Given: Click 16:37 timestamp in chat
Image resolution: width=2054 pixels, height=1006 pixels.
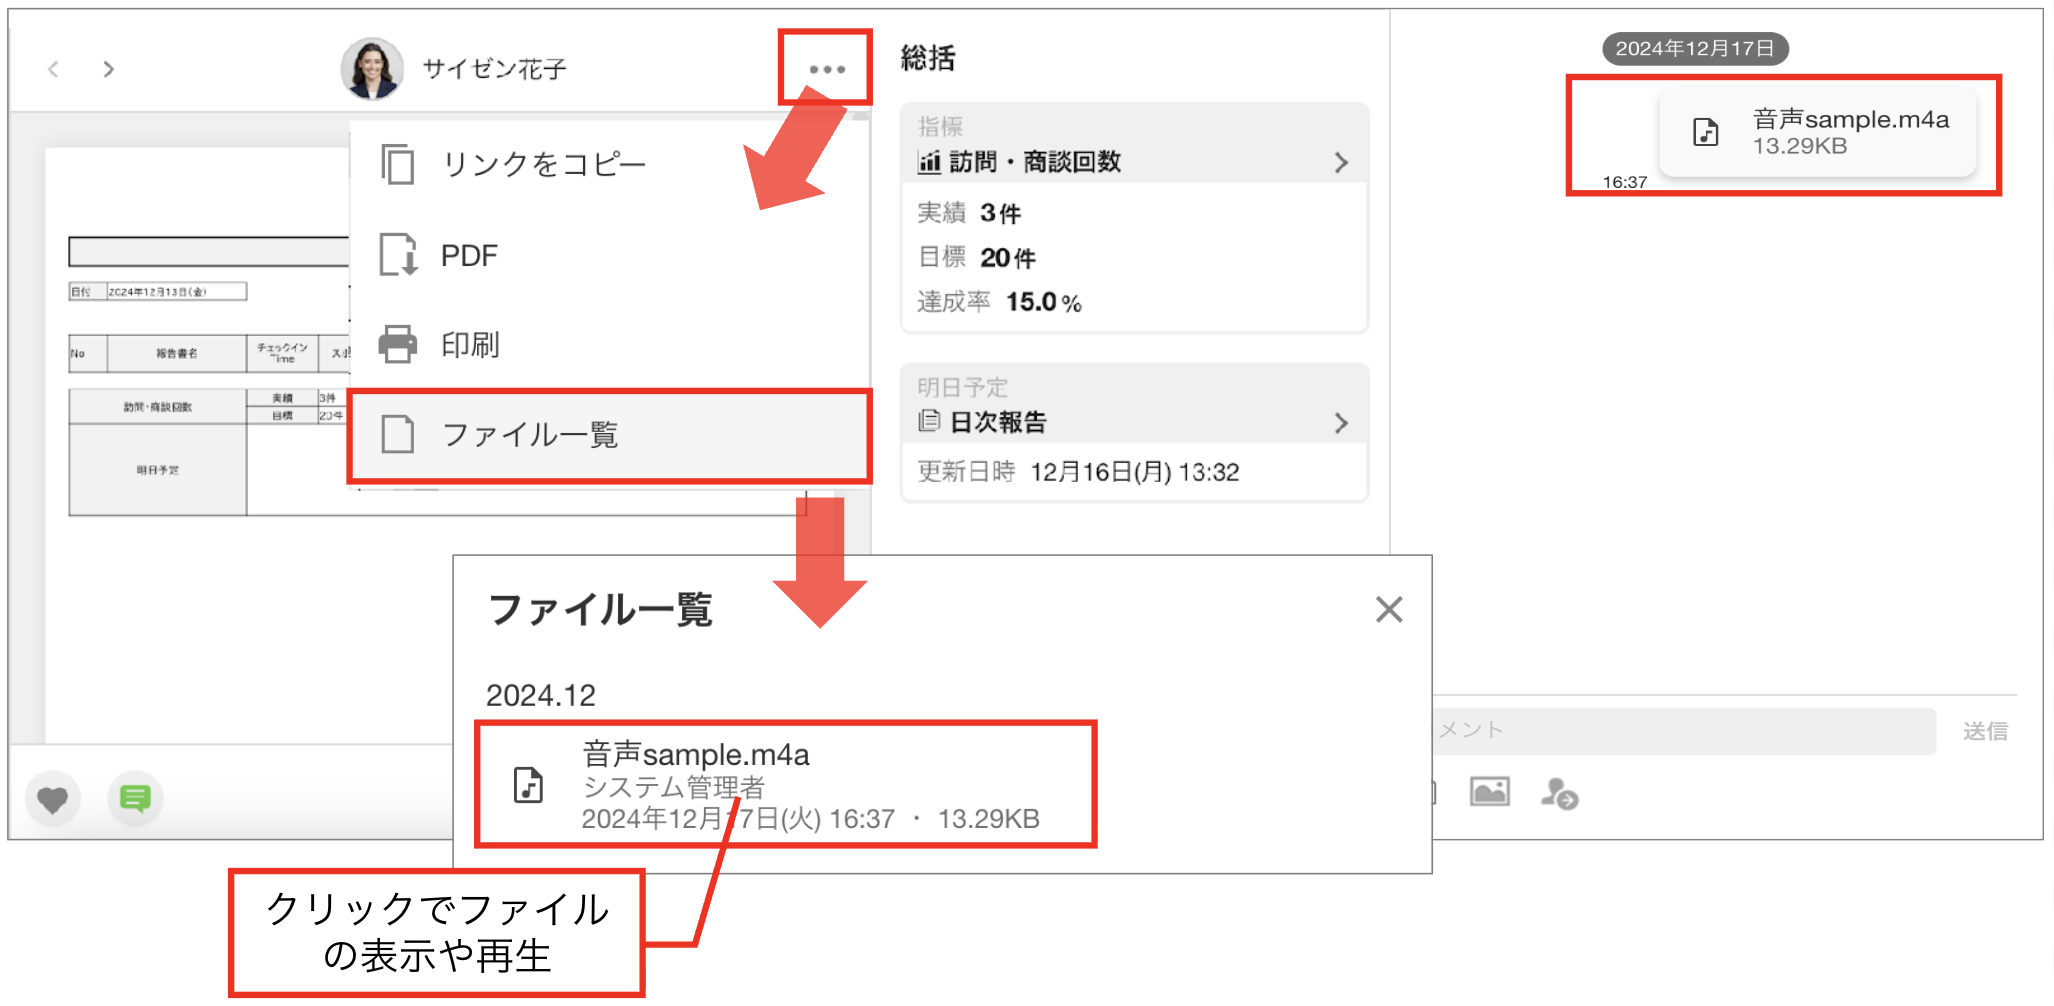Looking at the screenshot, I should pyautogui.click(x=1624, y=182).
